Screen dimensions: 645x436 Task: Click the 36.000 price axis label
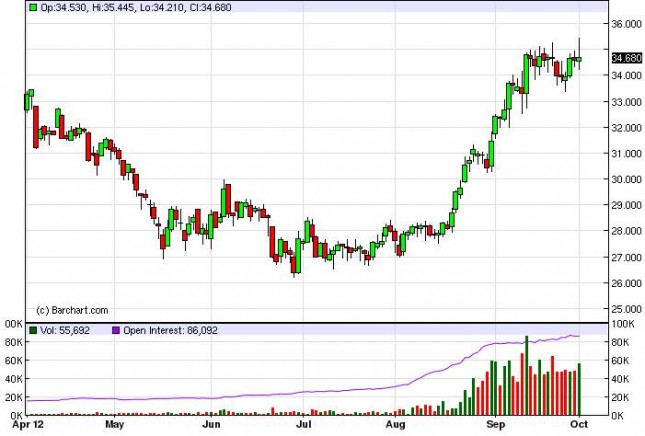626,24
